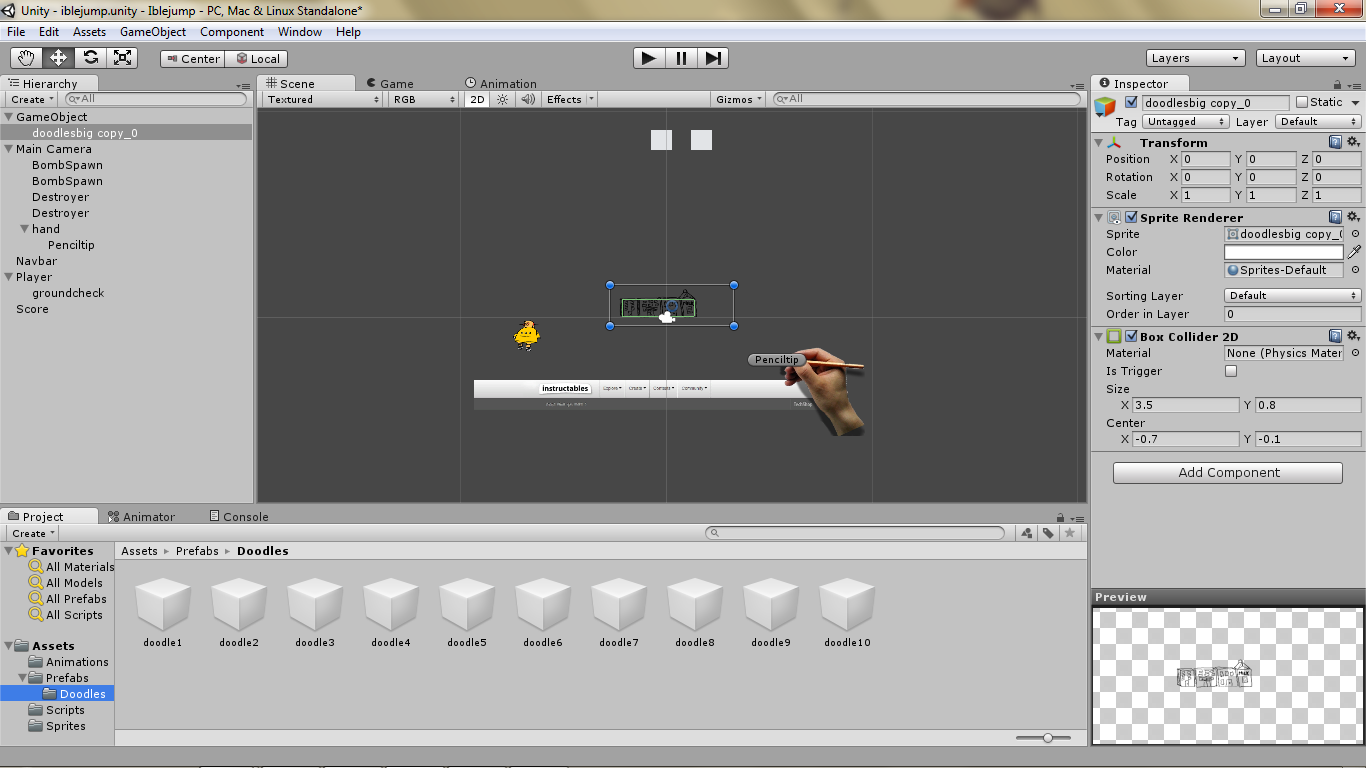The width and height of the screenshot is (1366, 768).
Task: Select the doodle1 prefab
Action: (x=162, y=611)
